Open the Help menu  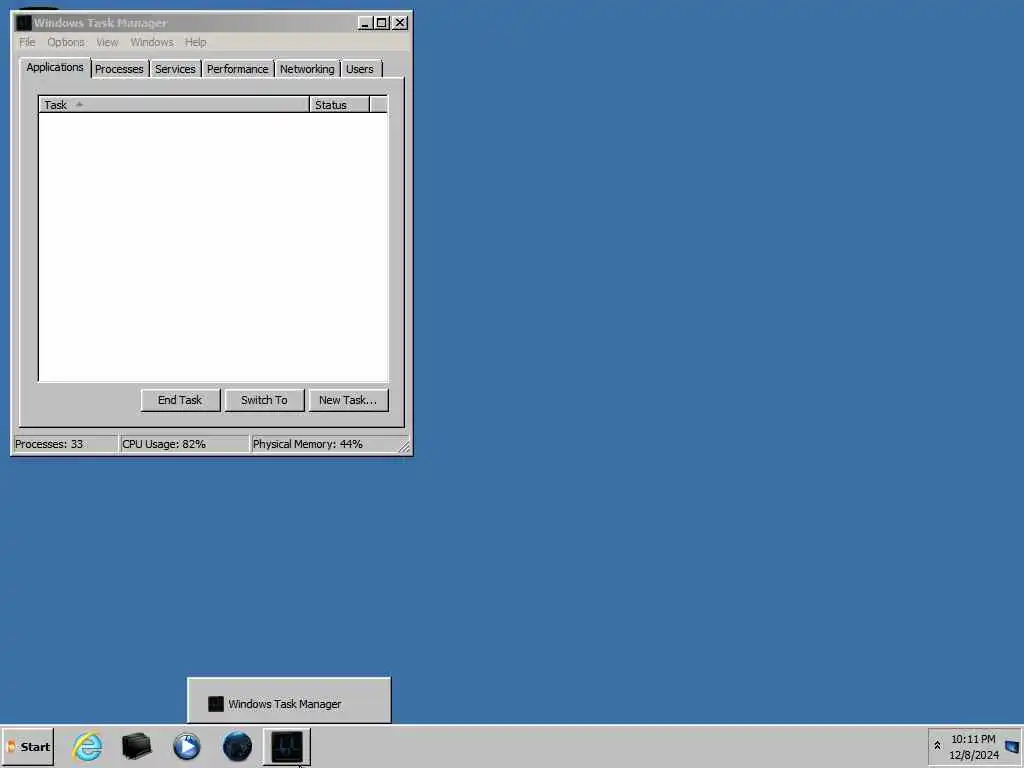click(195, 42)
